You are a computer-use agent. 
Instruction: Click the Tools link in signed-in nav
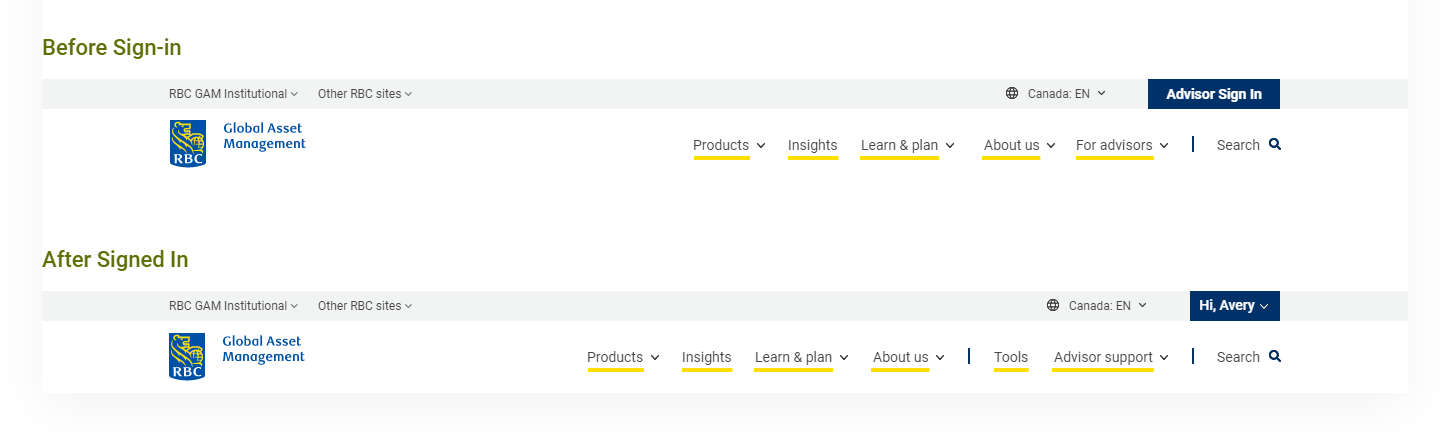(x=1011, y=358)
